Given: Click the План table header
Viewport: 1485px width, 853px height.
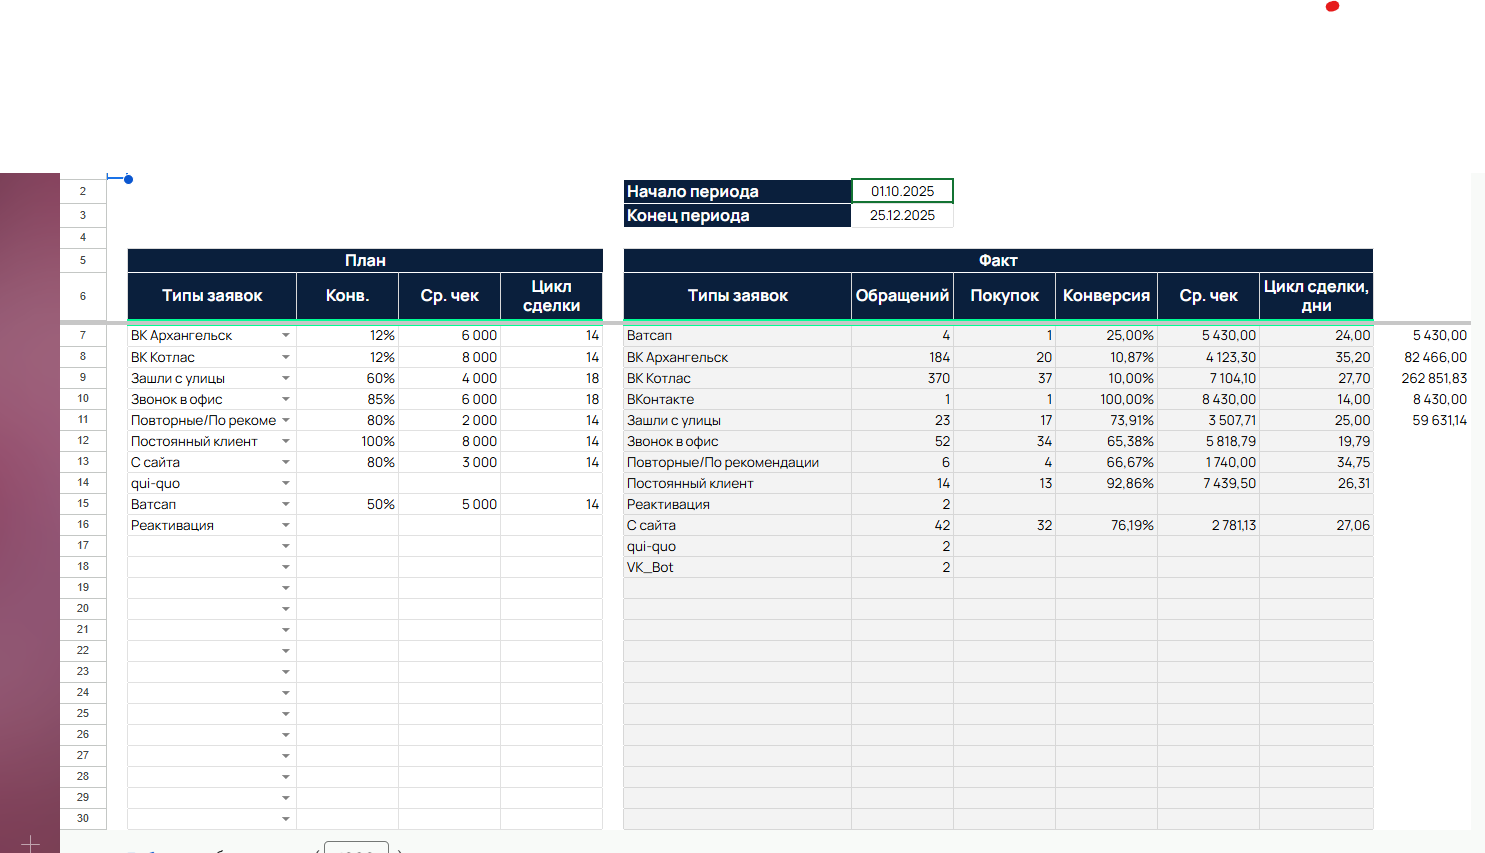Looking at the screenshot, I should (365, 260).
